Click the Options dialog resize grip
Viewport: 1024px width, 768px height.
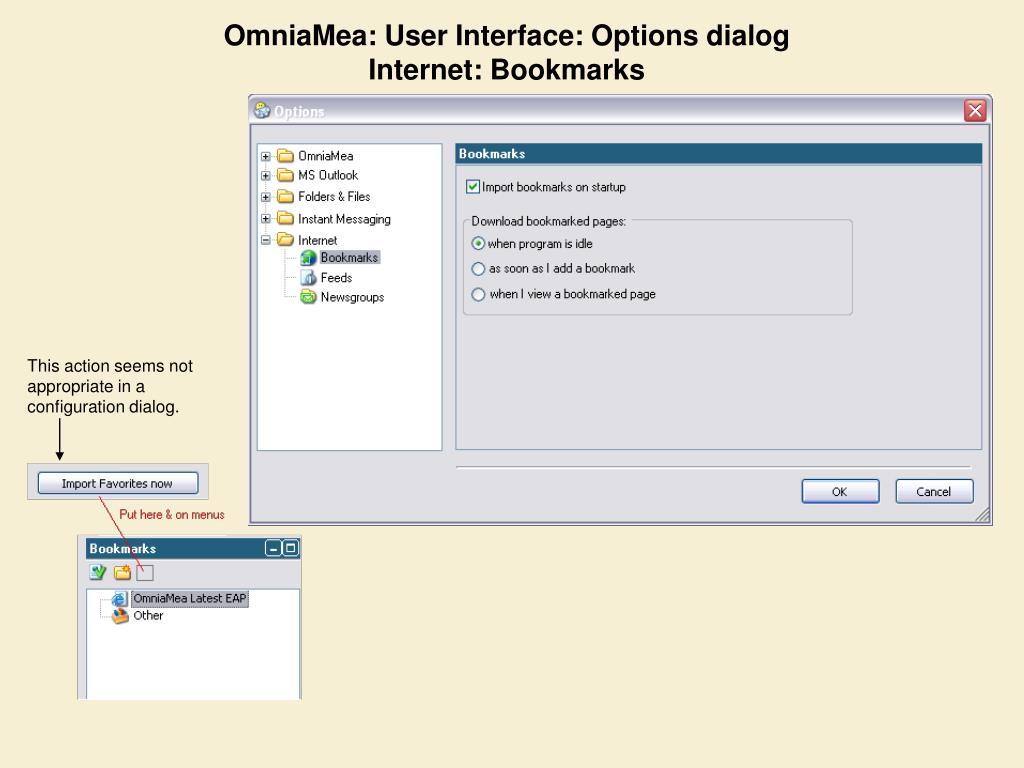pyautogui.click(x=982, y=515)
